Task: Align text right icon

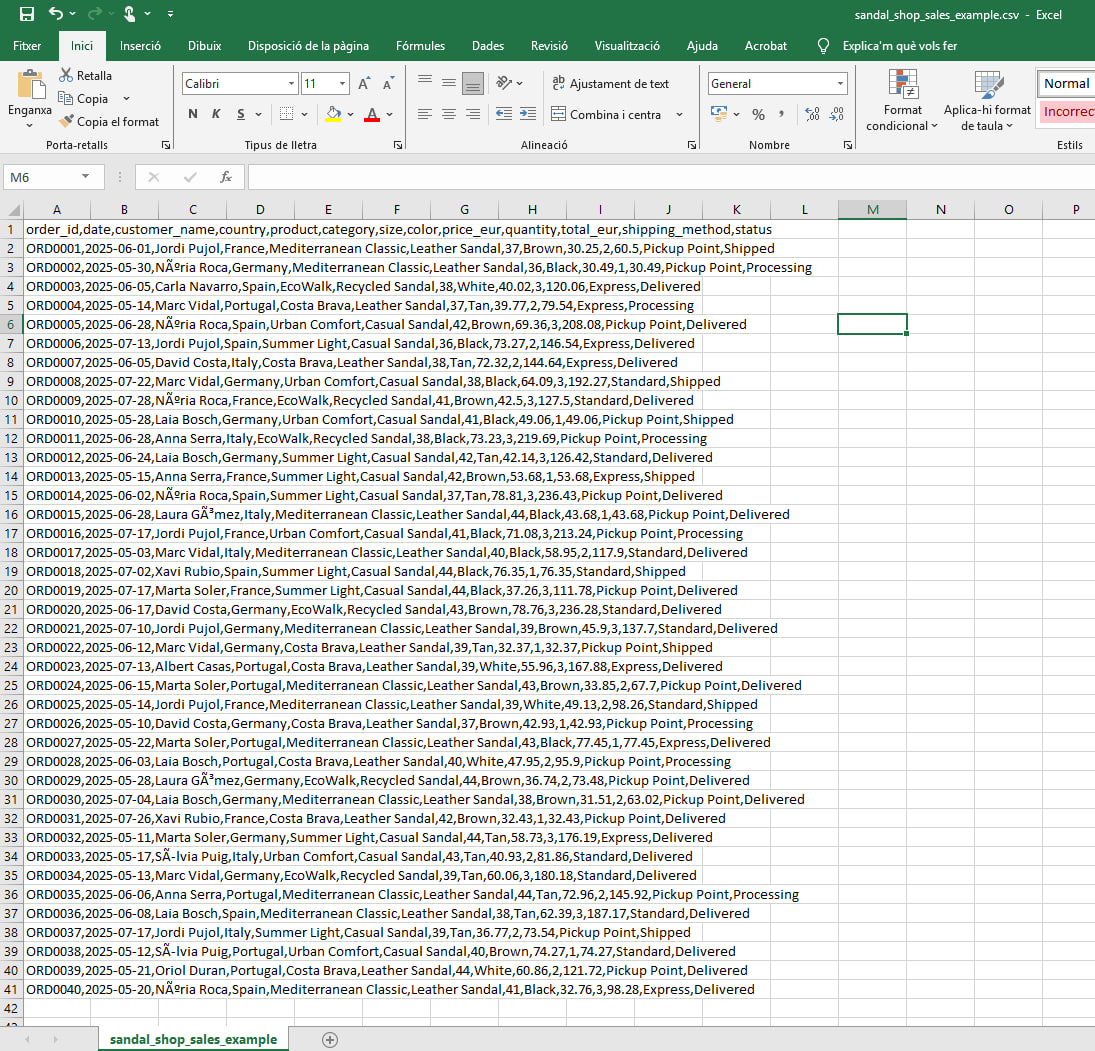Action: point(473,114)
